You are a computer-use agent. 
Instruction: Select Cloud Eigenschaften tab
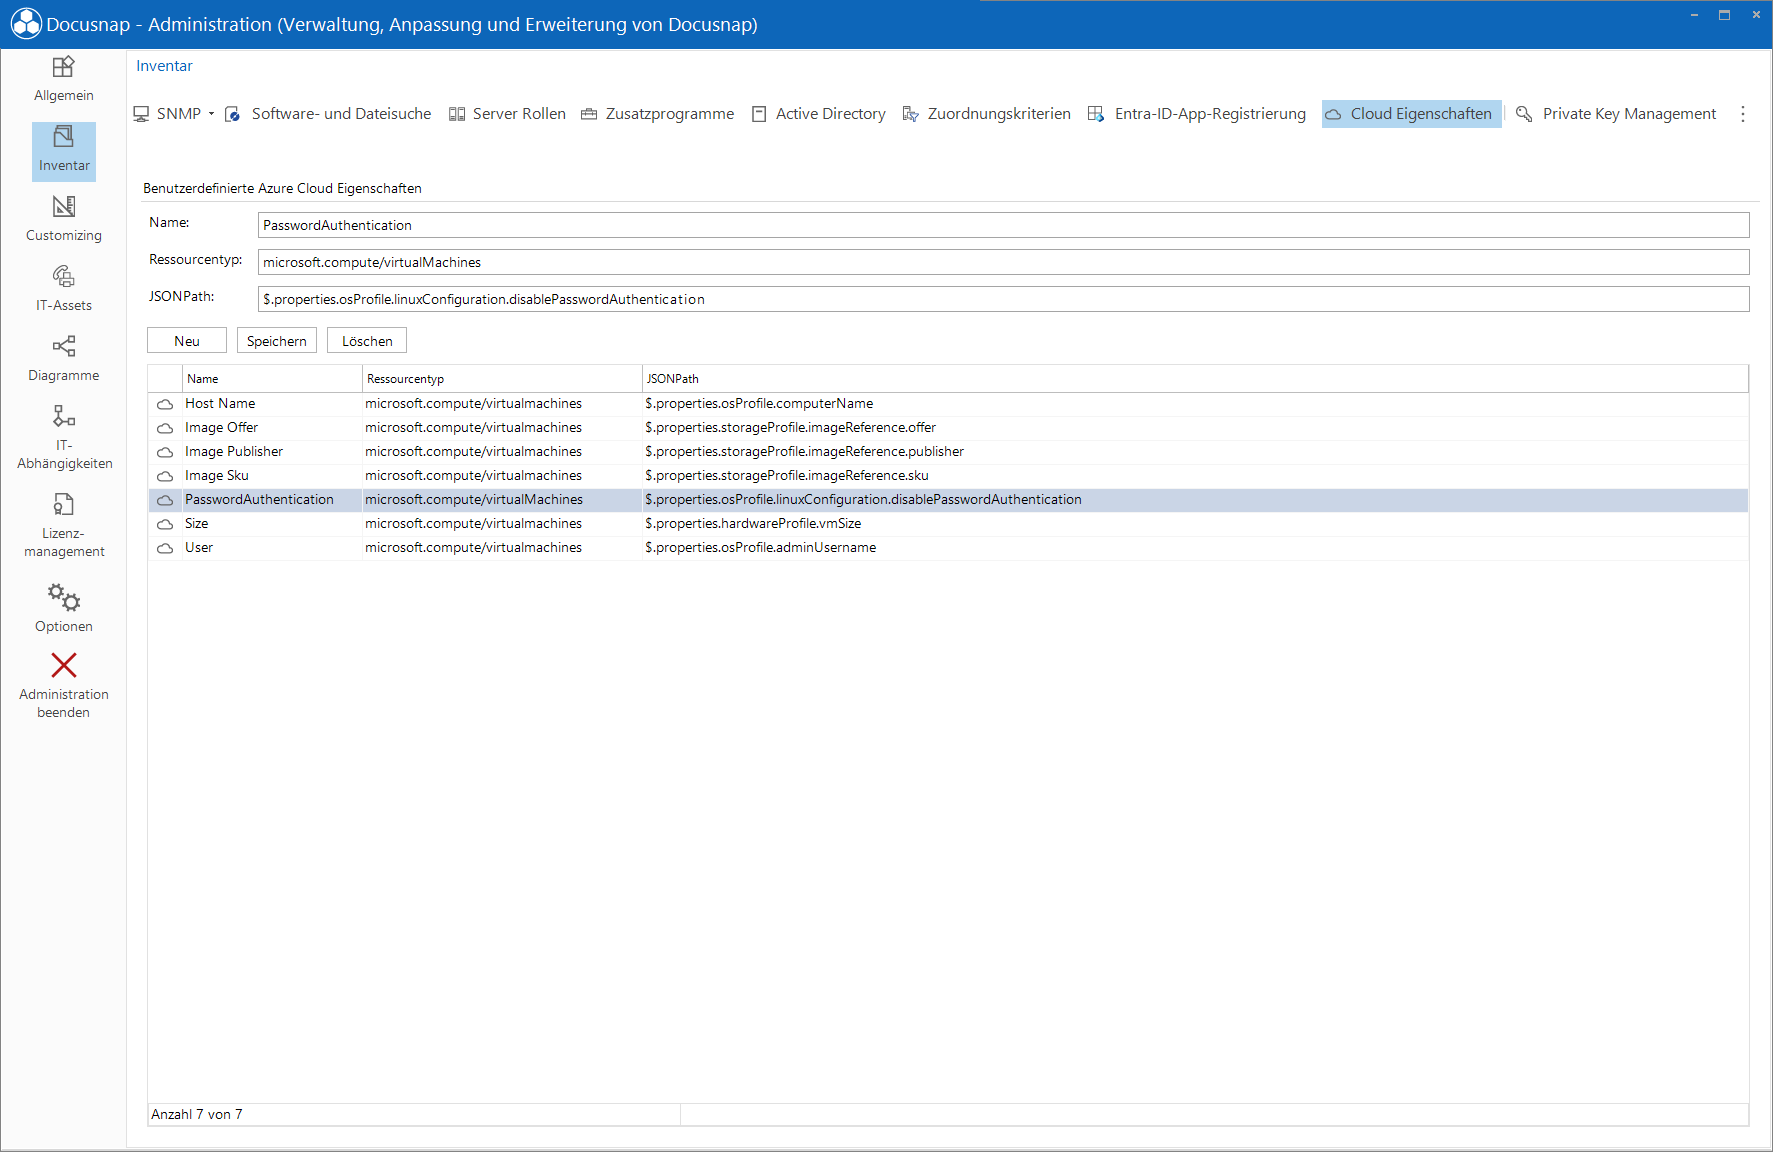point(1411,114)
